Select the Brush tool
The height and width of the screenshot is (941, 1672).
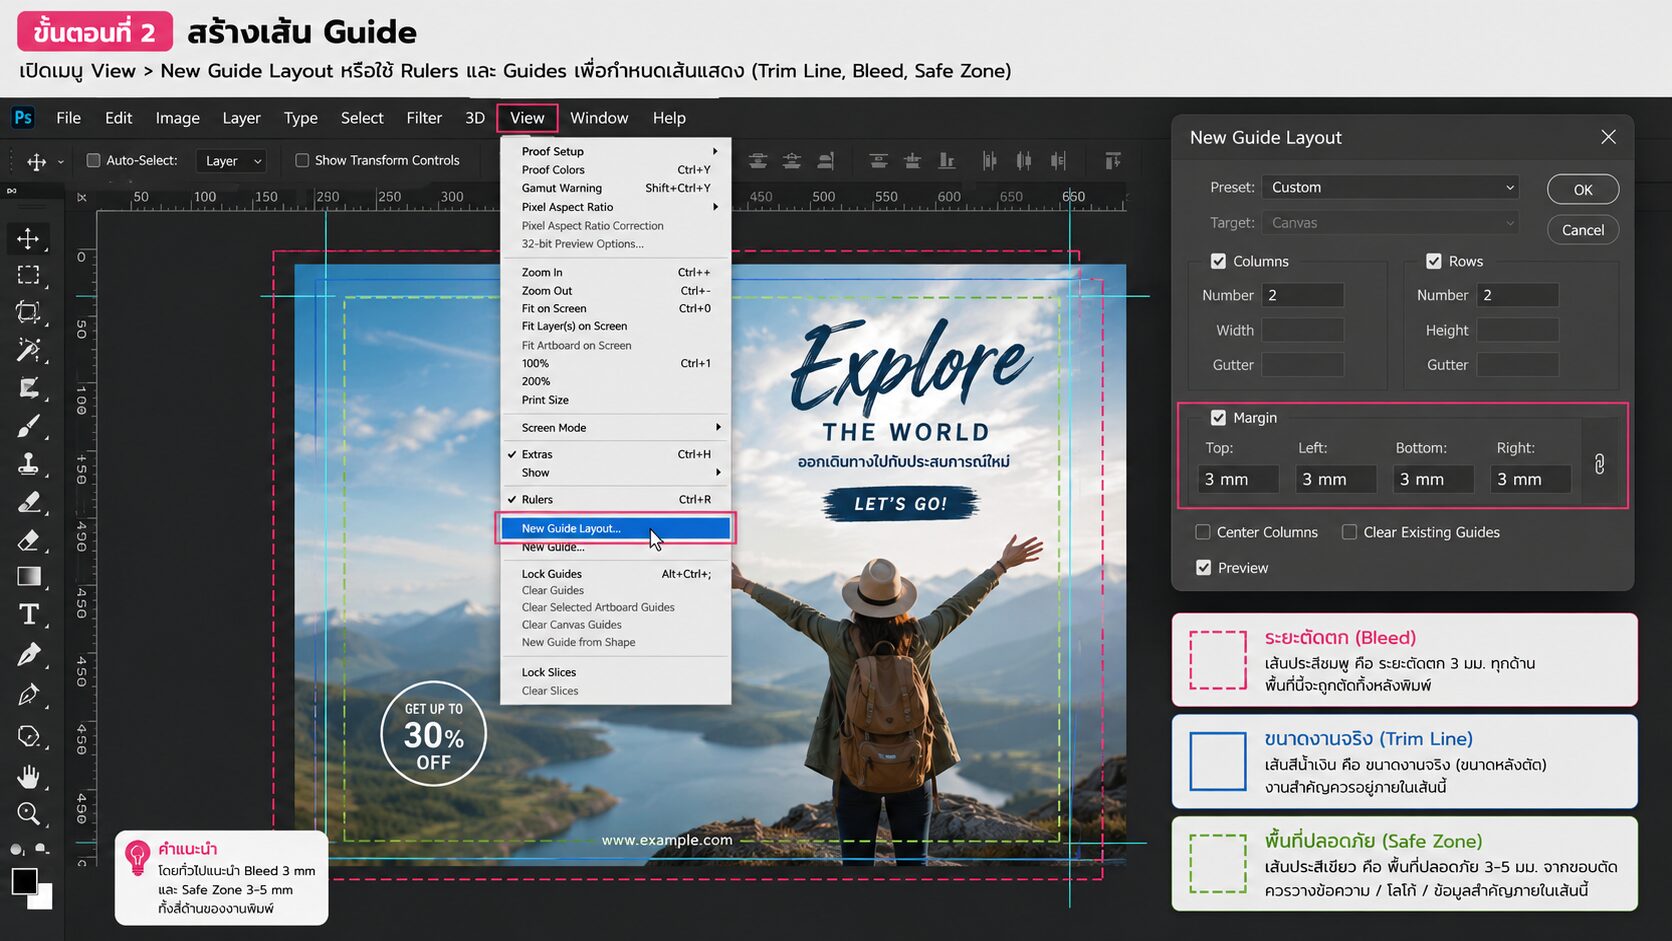pos(28,427)
